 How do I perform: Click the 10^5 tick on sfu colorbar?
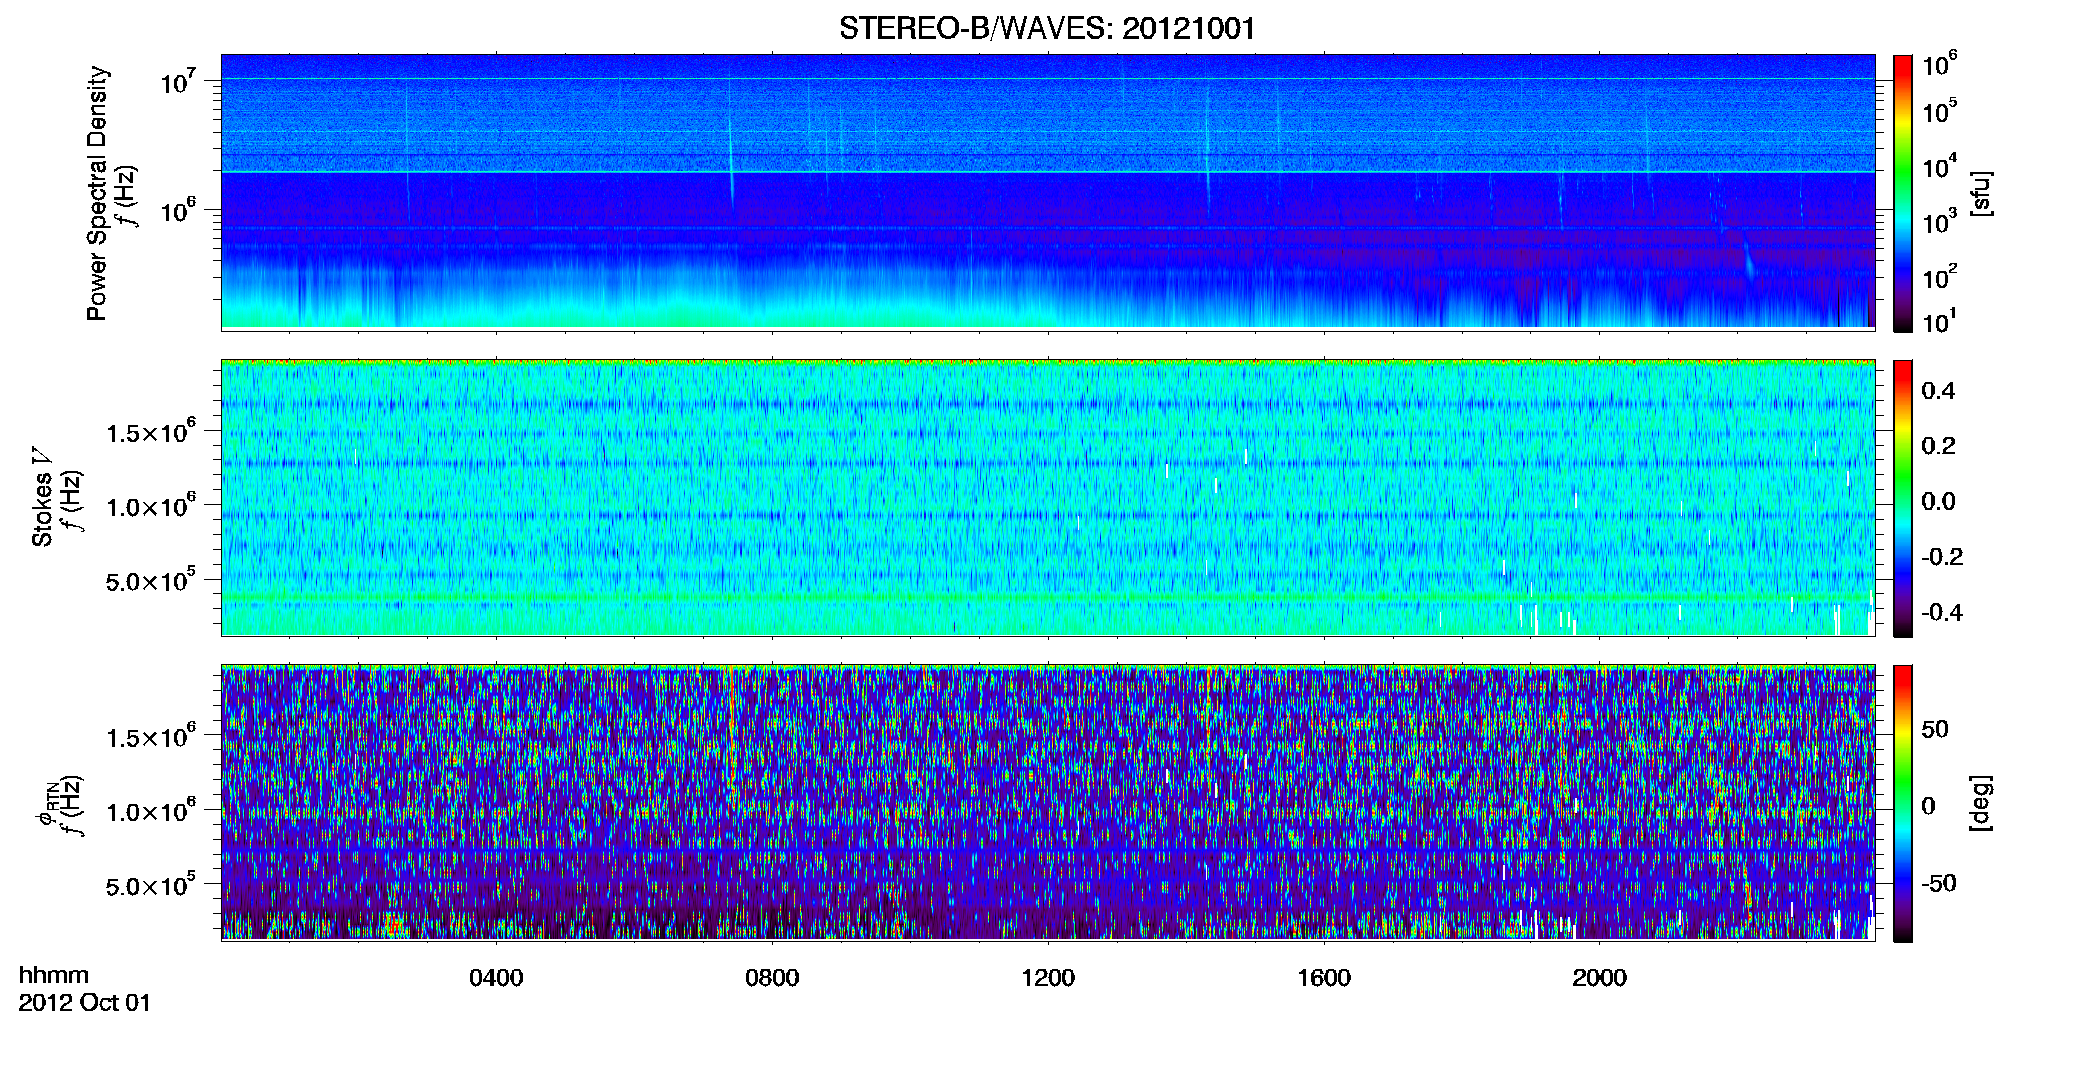tap(1940, 111)
